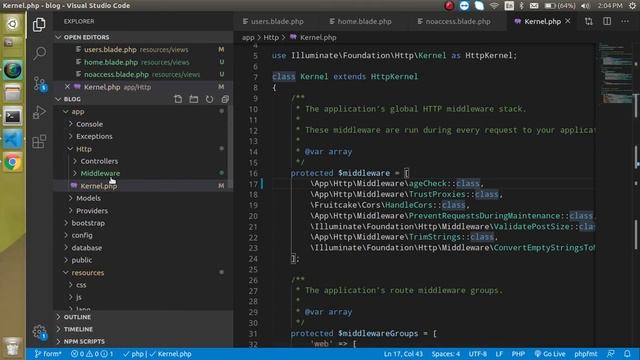This screenshot has height=360, width=640.
Task: Open the Manage gear menu
Action: 39,332
